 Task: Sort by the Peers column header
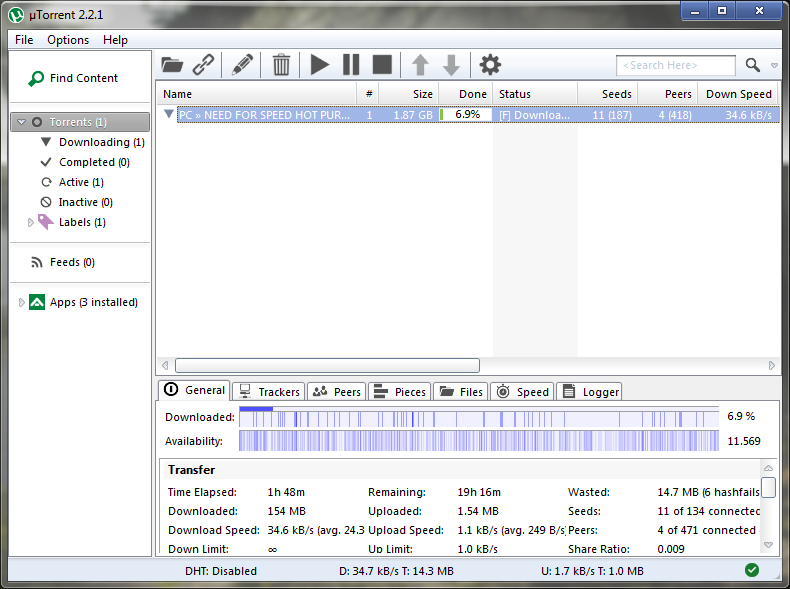coord(668,94)
